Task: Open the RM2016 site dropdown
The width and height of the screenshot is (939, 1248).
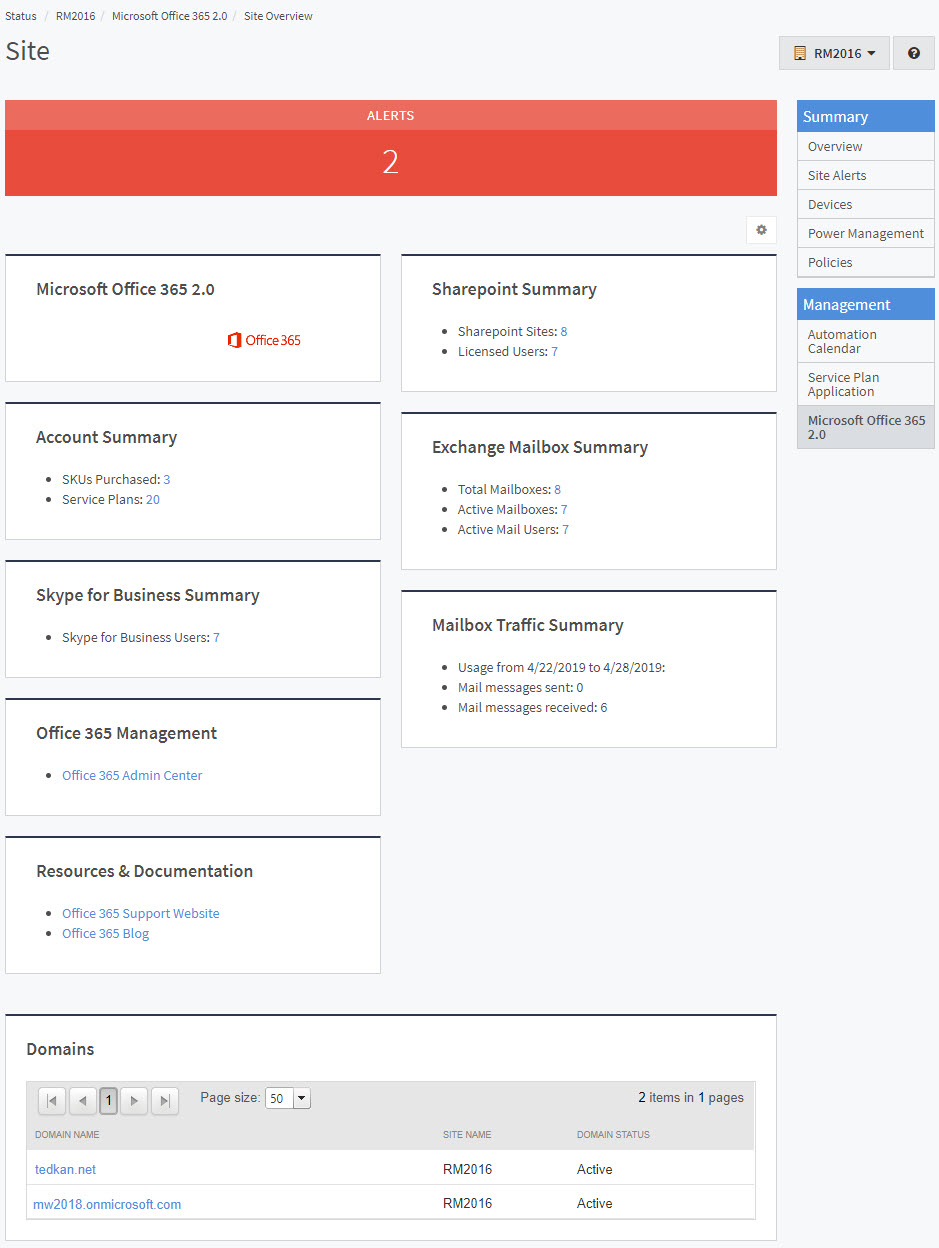Action: (834, 53)
